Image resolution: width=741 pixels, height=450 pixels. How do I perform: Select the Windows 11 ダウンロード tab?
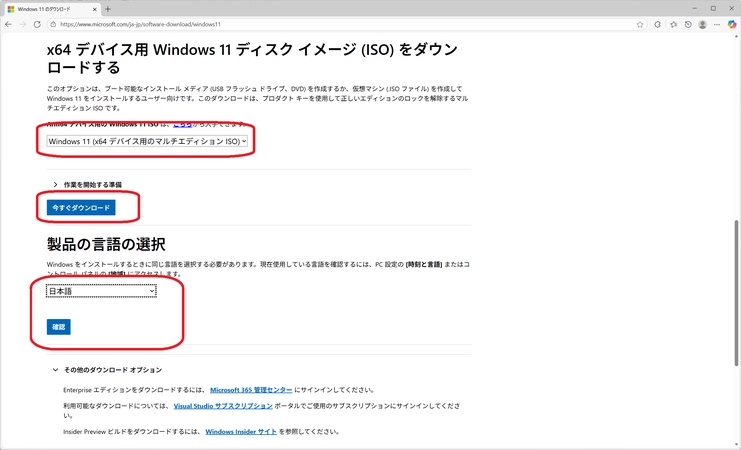(52, 9)
